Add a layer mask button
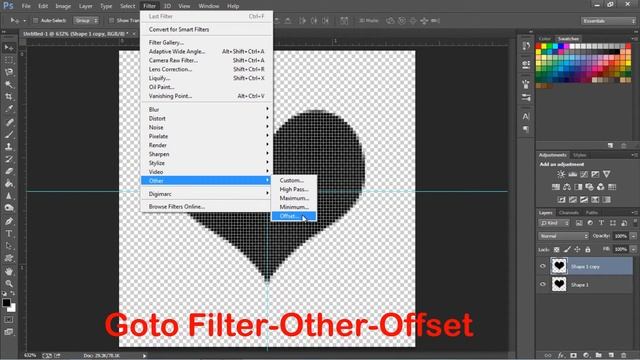The image size is (640, 360). pos(573,356)
